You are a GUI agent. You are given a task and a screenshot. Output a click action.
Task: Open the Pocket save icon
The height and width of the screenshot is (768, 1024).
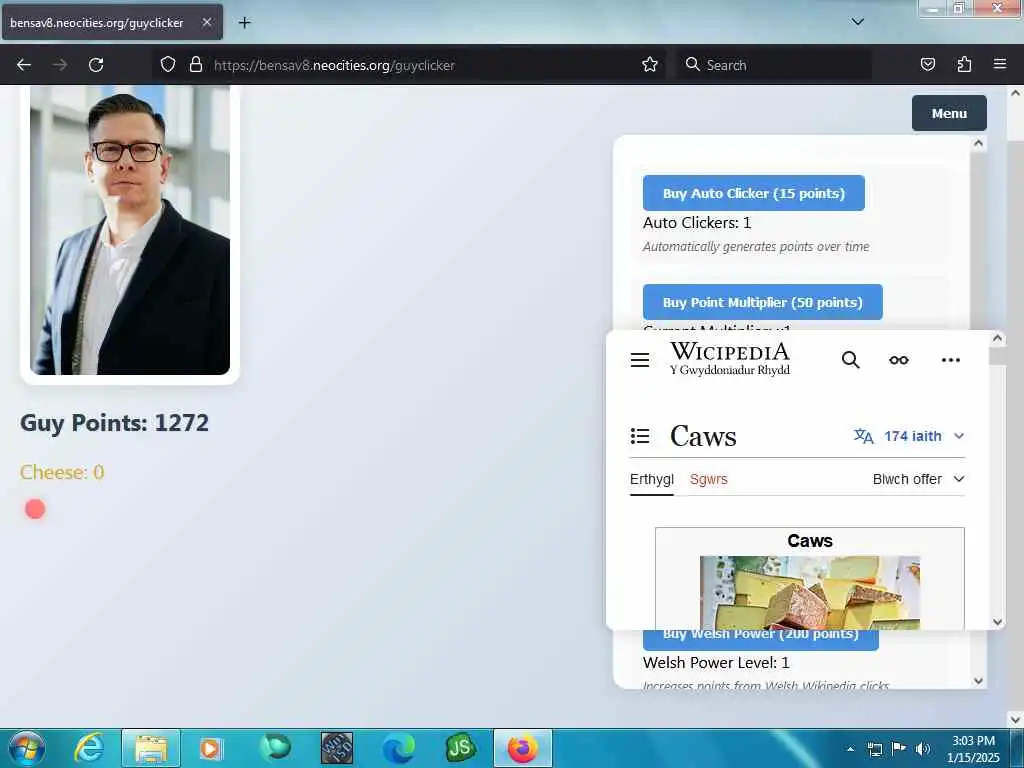927,65
